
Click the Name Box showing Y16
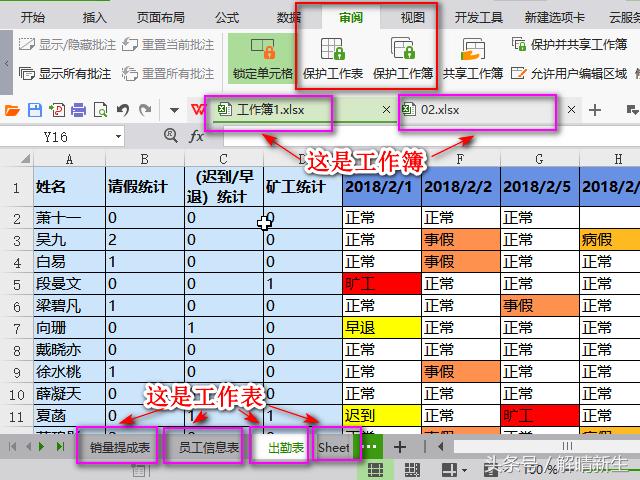[56, 136]
